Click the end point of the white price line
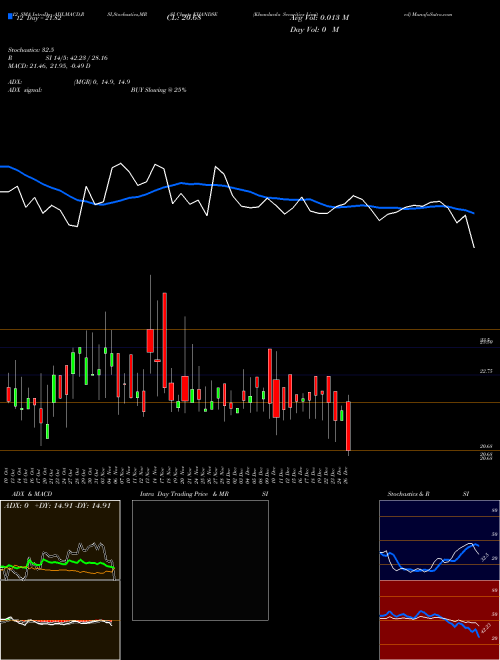500x660 pixels. 474,248
